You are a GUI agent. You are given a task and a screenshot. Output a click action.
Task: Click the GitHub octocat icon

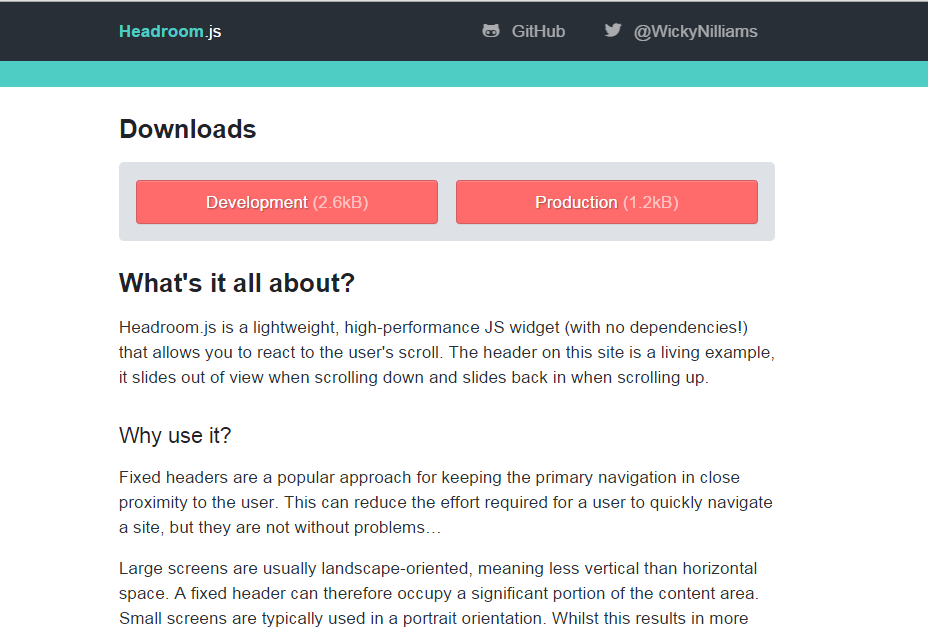(x=491, y=31)
